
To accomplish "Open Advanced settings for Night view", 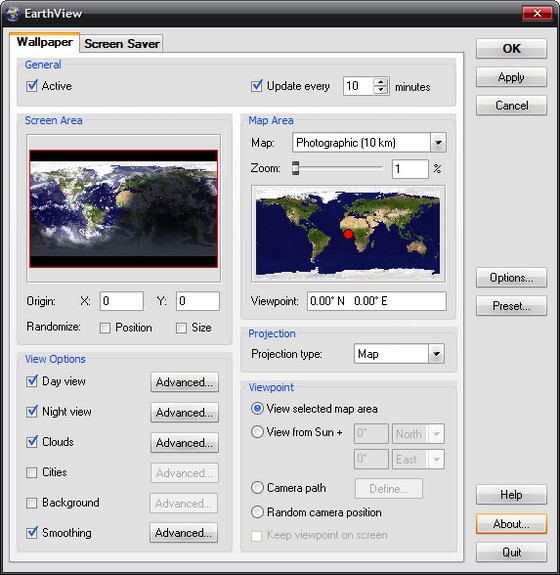I will pos(184,413).
